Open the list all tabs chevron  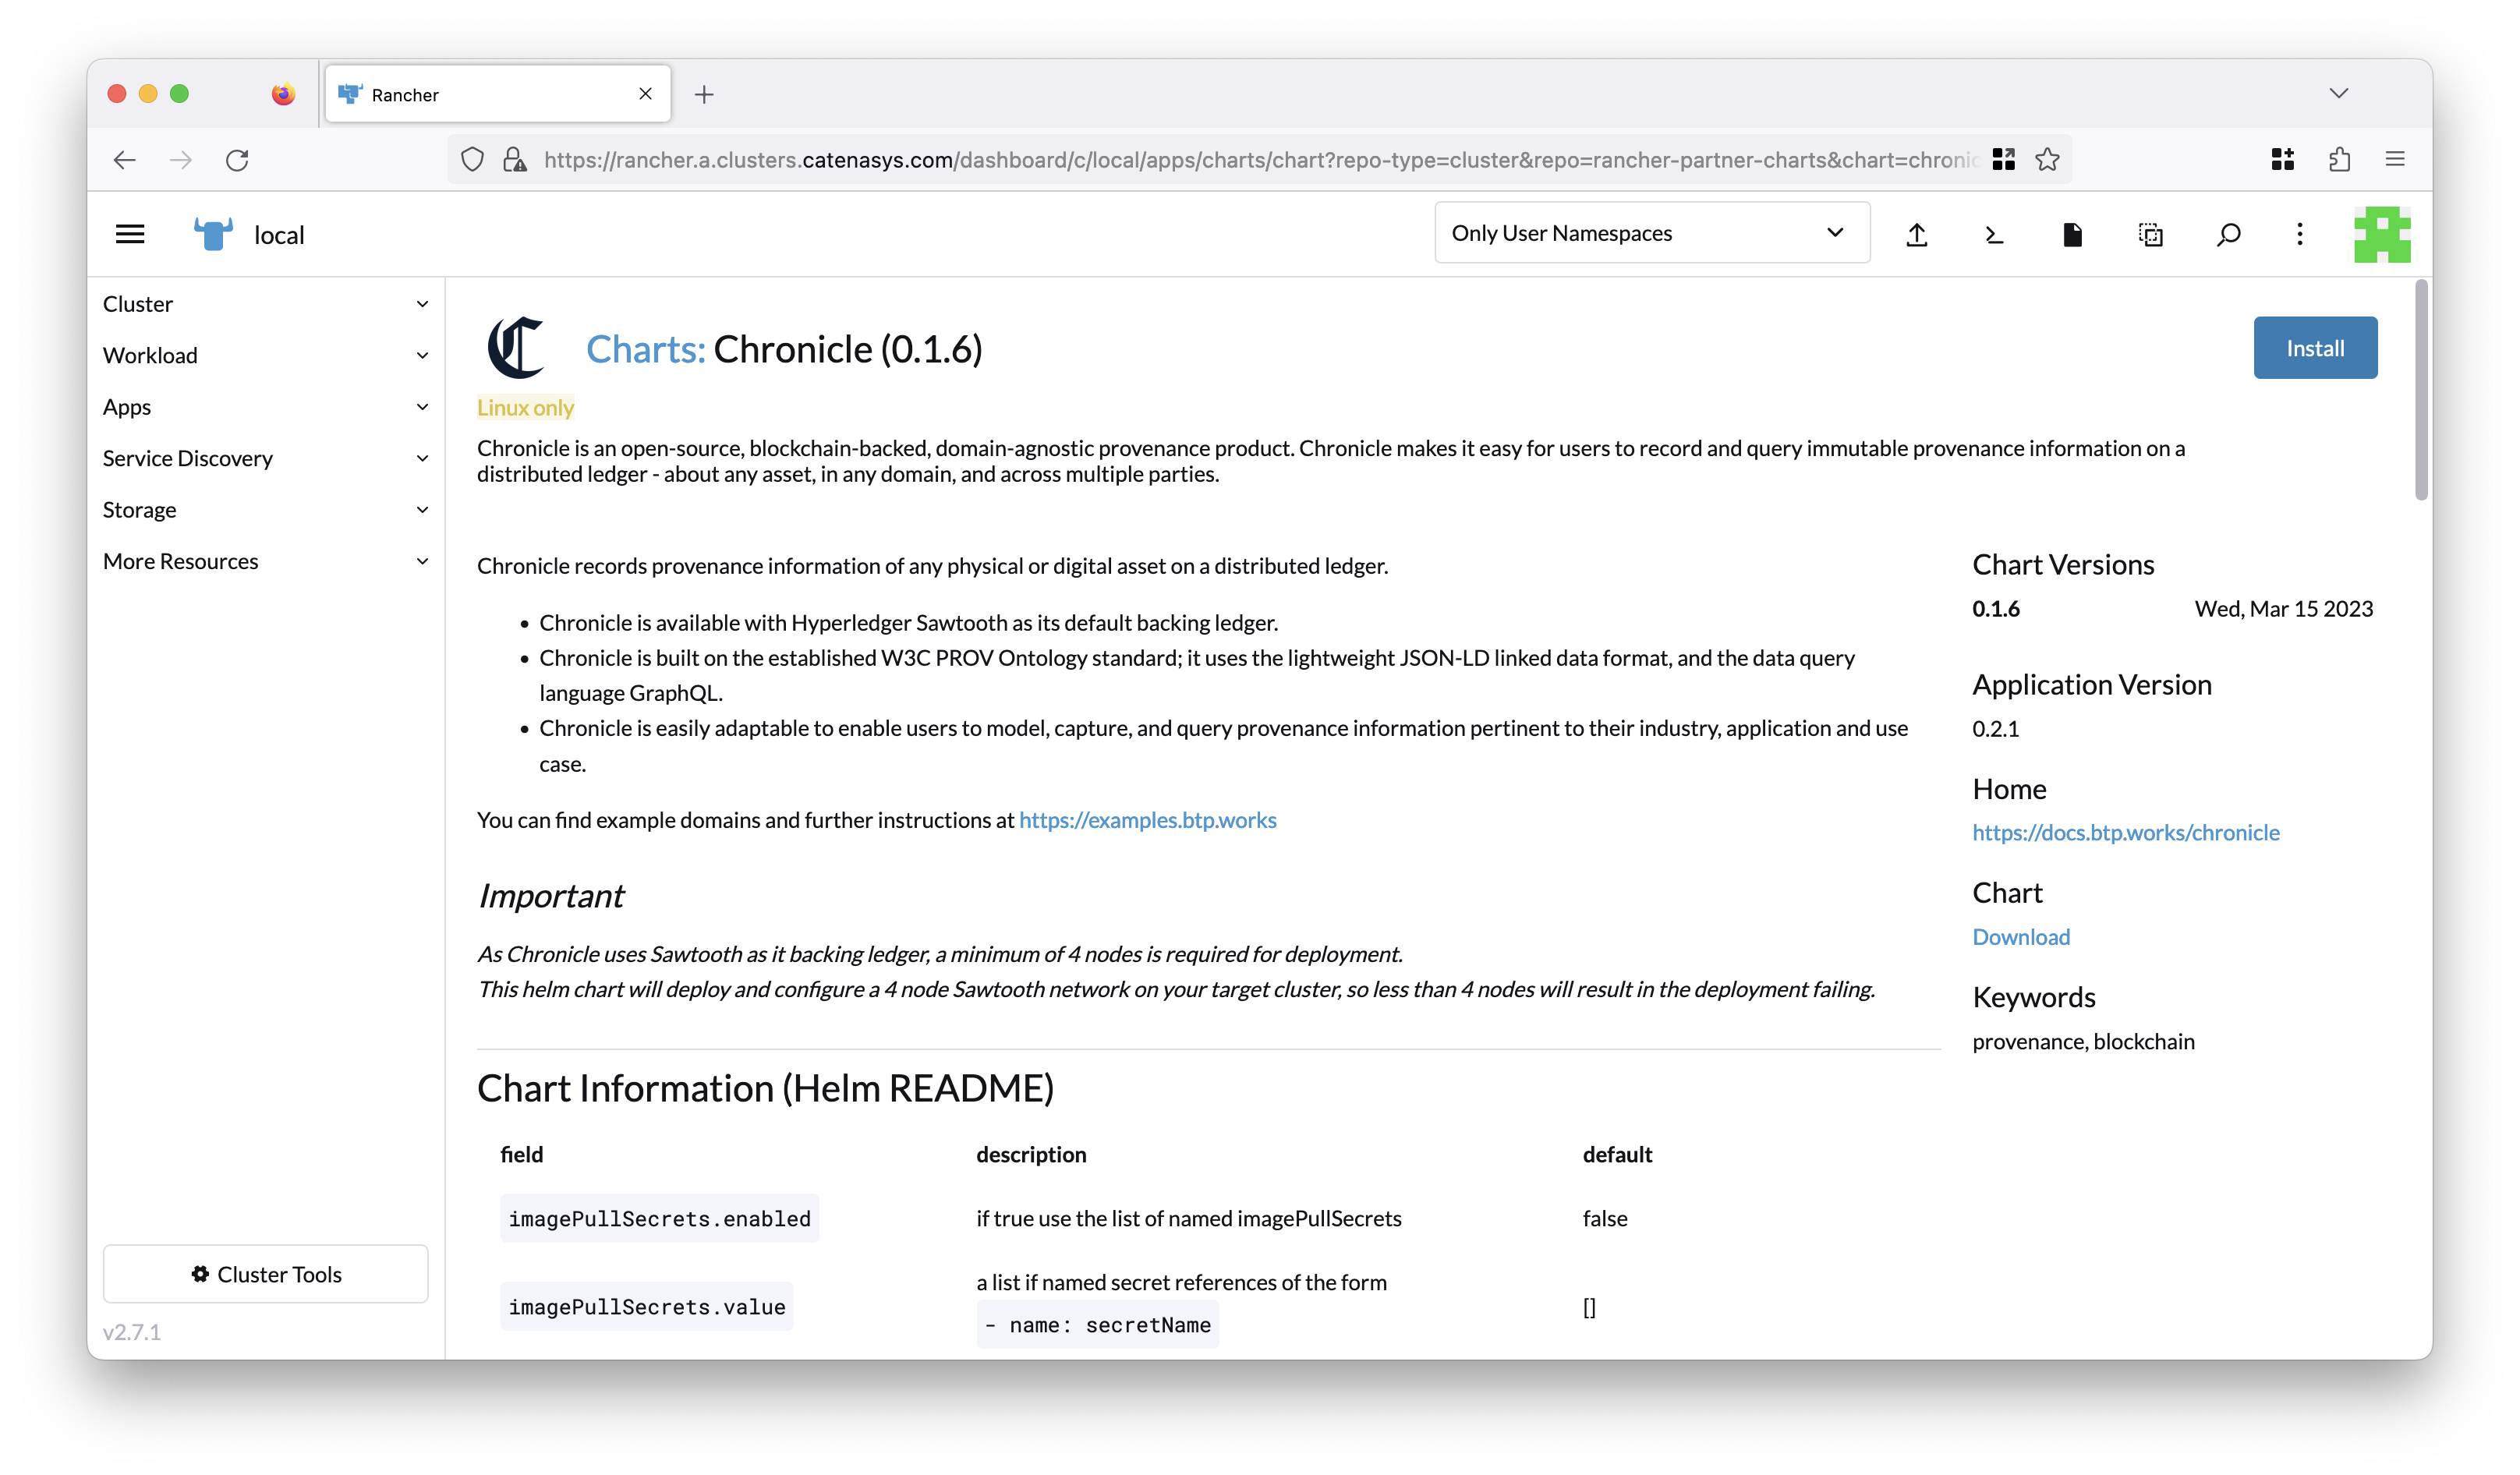coord(2338,94)
